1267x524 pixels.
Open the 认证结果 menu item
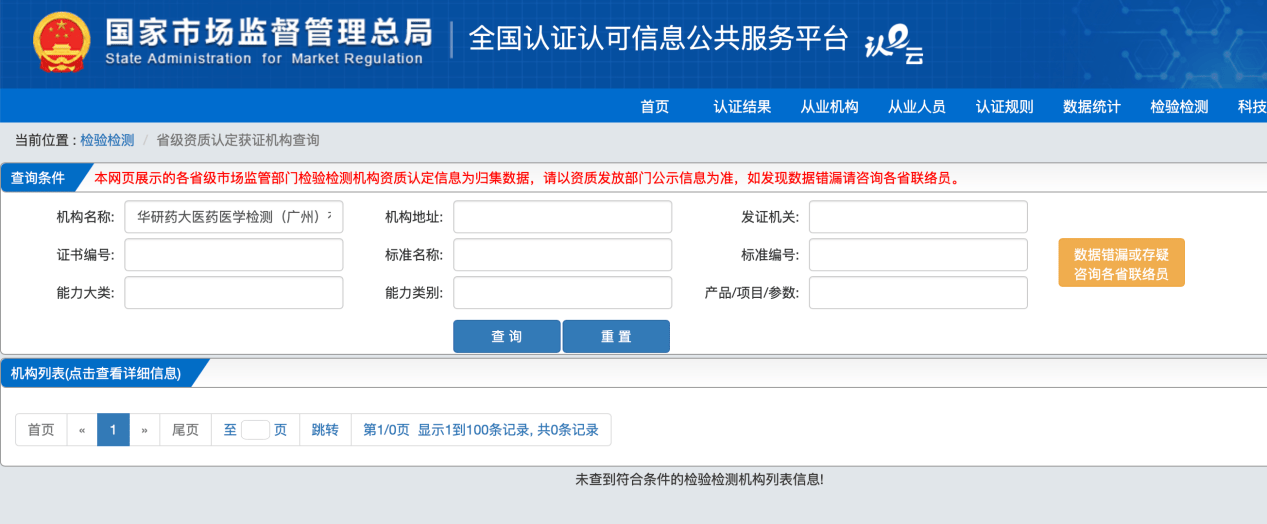tap(742, 107)
